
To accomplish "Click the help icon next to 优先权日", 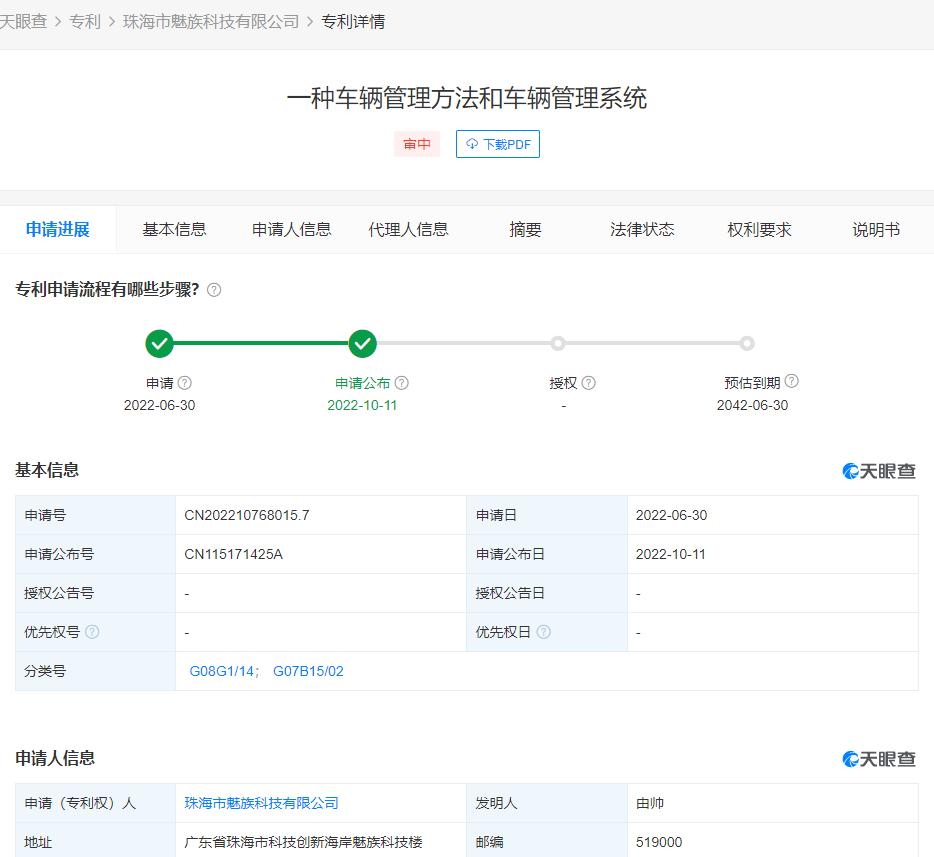I will (544, 632).
